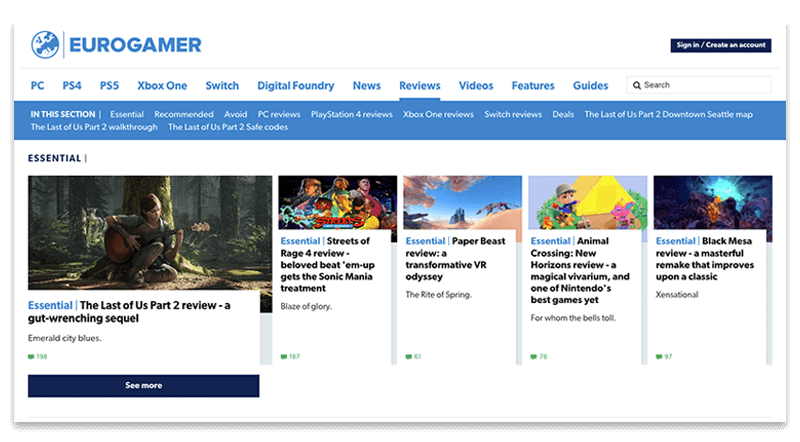Click the search magnifier icon

tap(637, 85)
